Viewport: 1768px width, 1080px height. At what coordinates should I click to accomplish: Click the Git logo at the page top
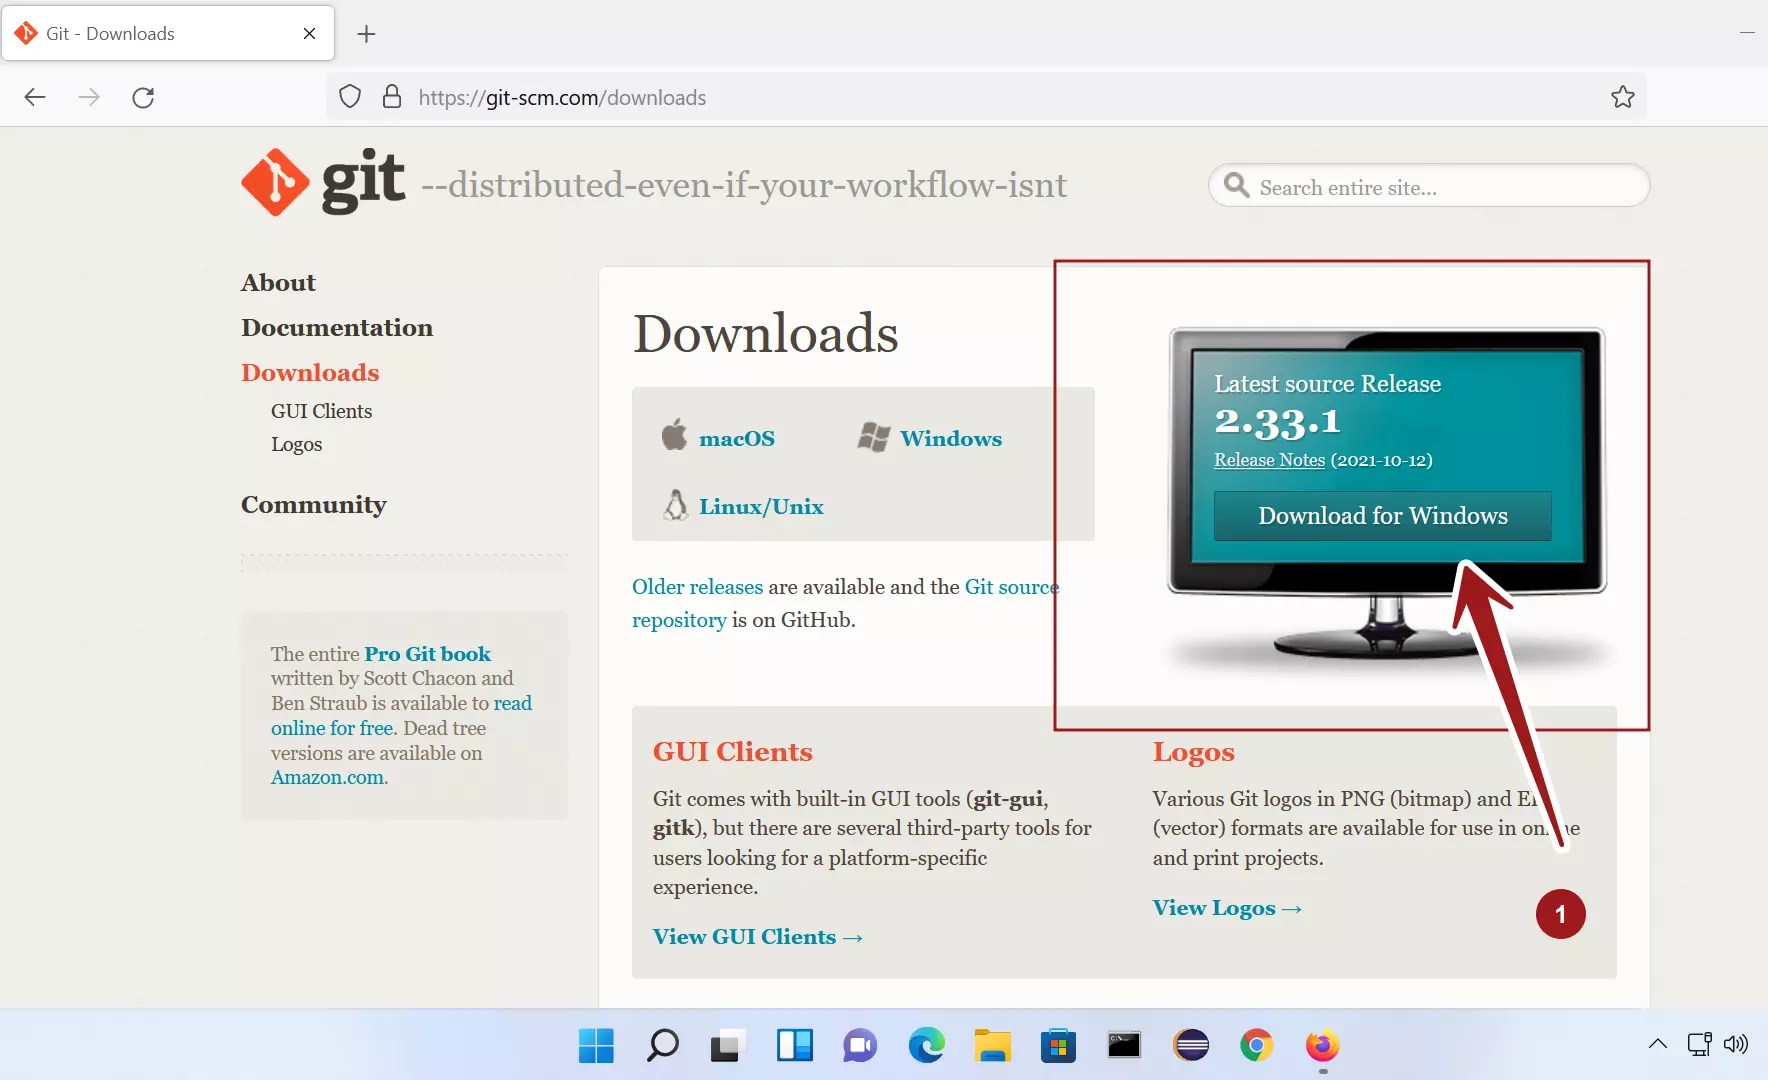coord(275,182)
